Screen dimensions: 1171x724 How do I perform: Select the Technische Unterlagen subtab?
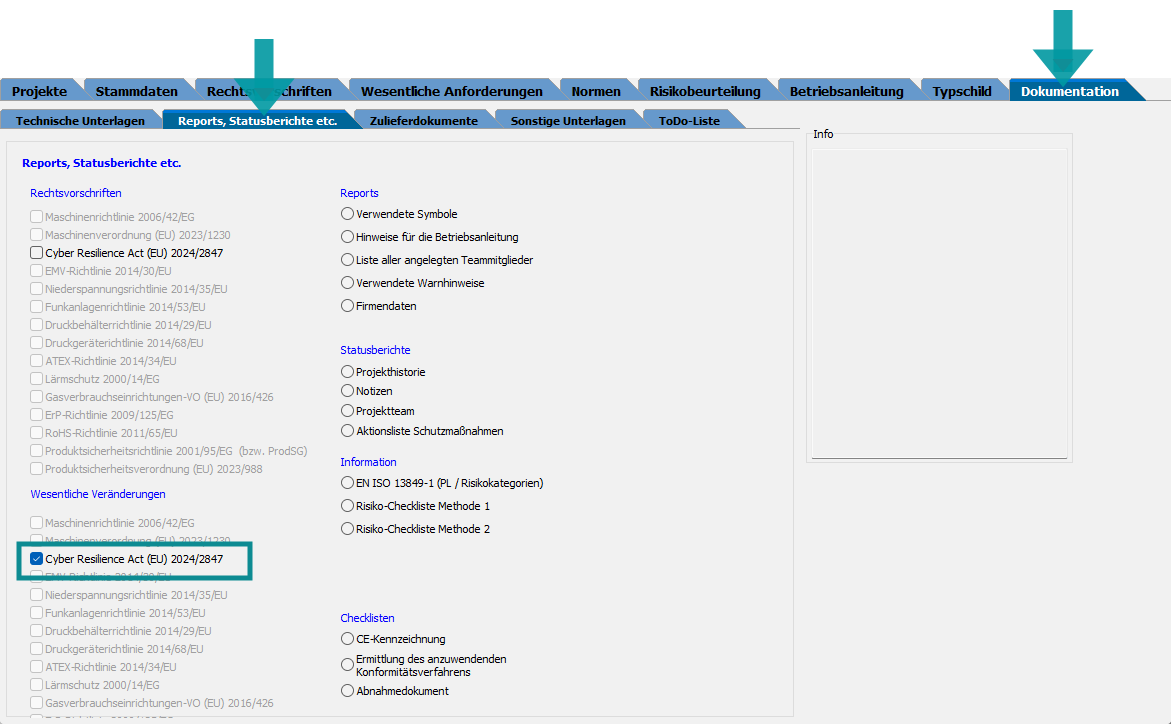click(x=80, y=121)
